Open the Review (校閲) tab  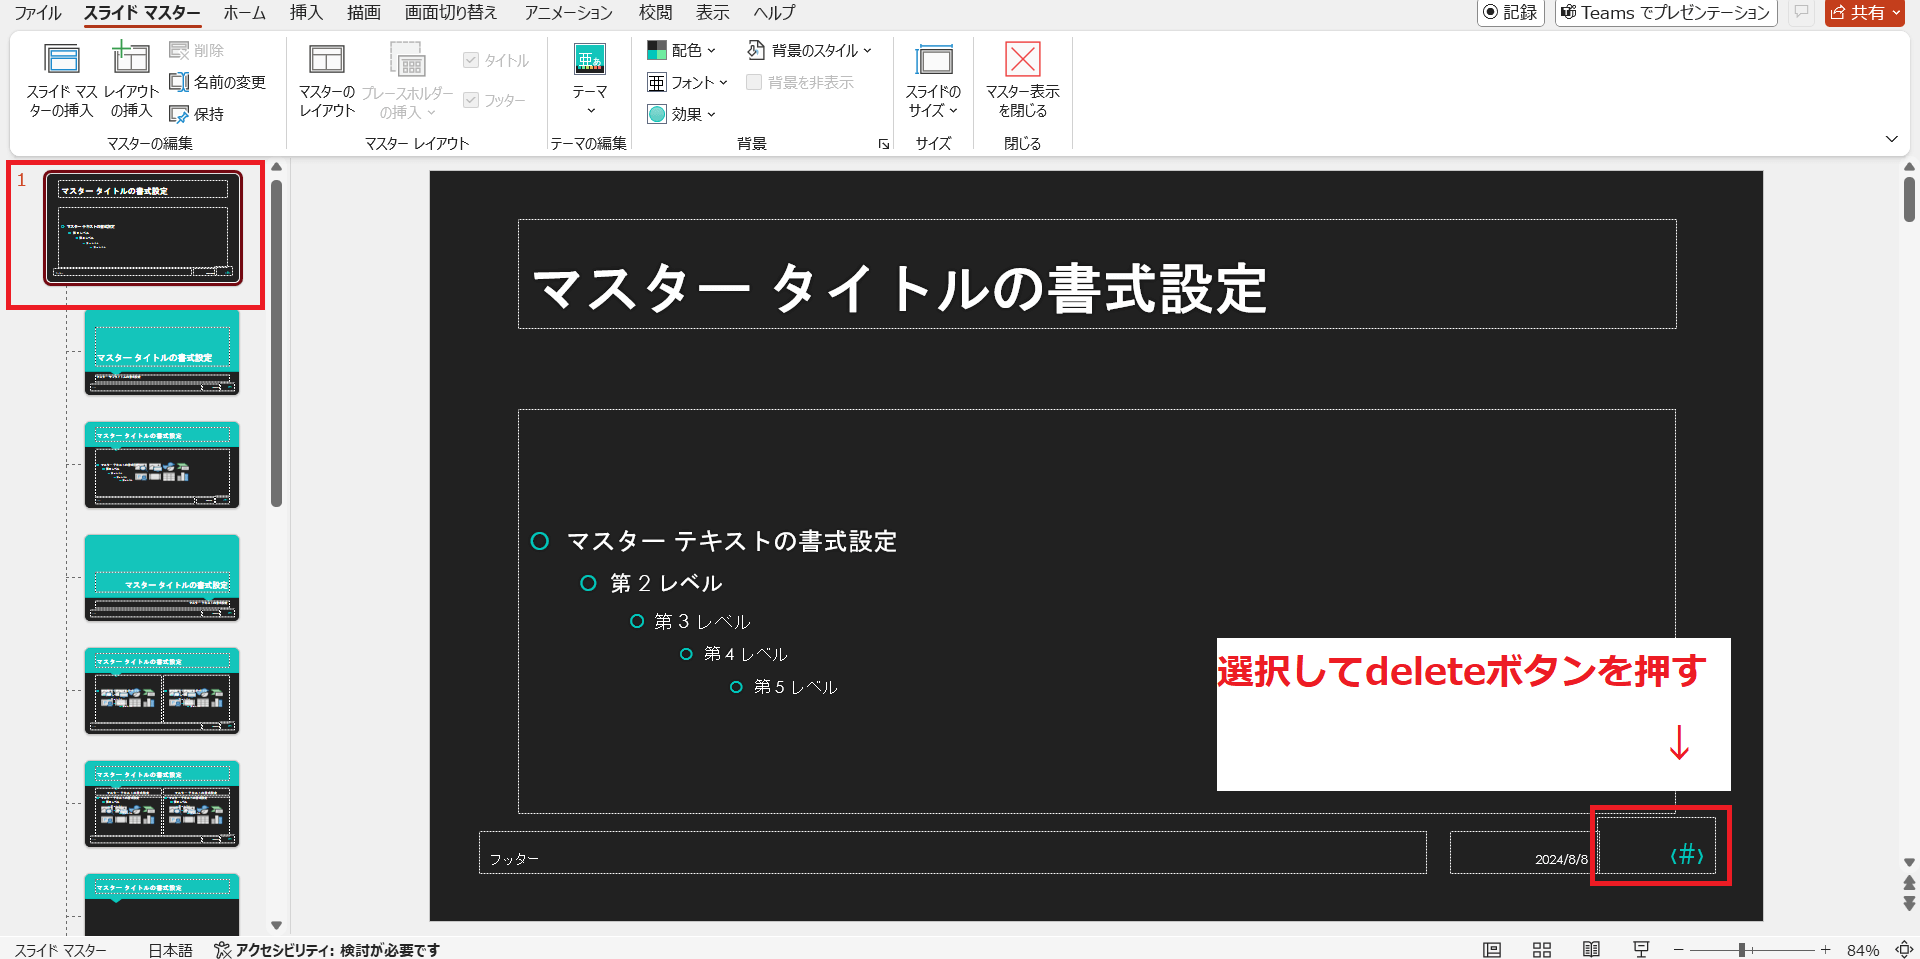coord(655,12)
